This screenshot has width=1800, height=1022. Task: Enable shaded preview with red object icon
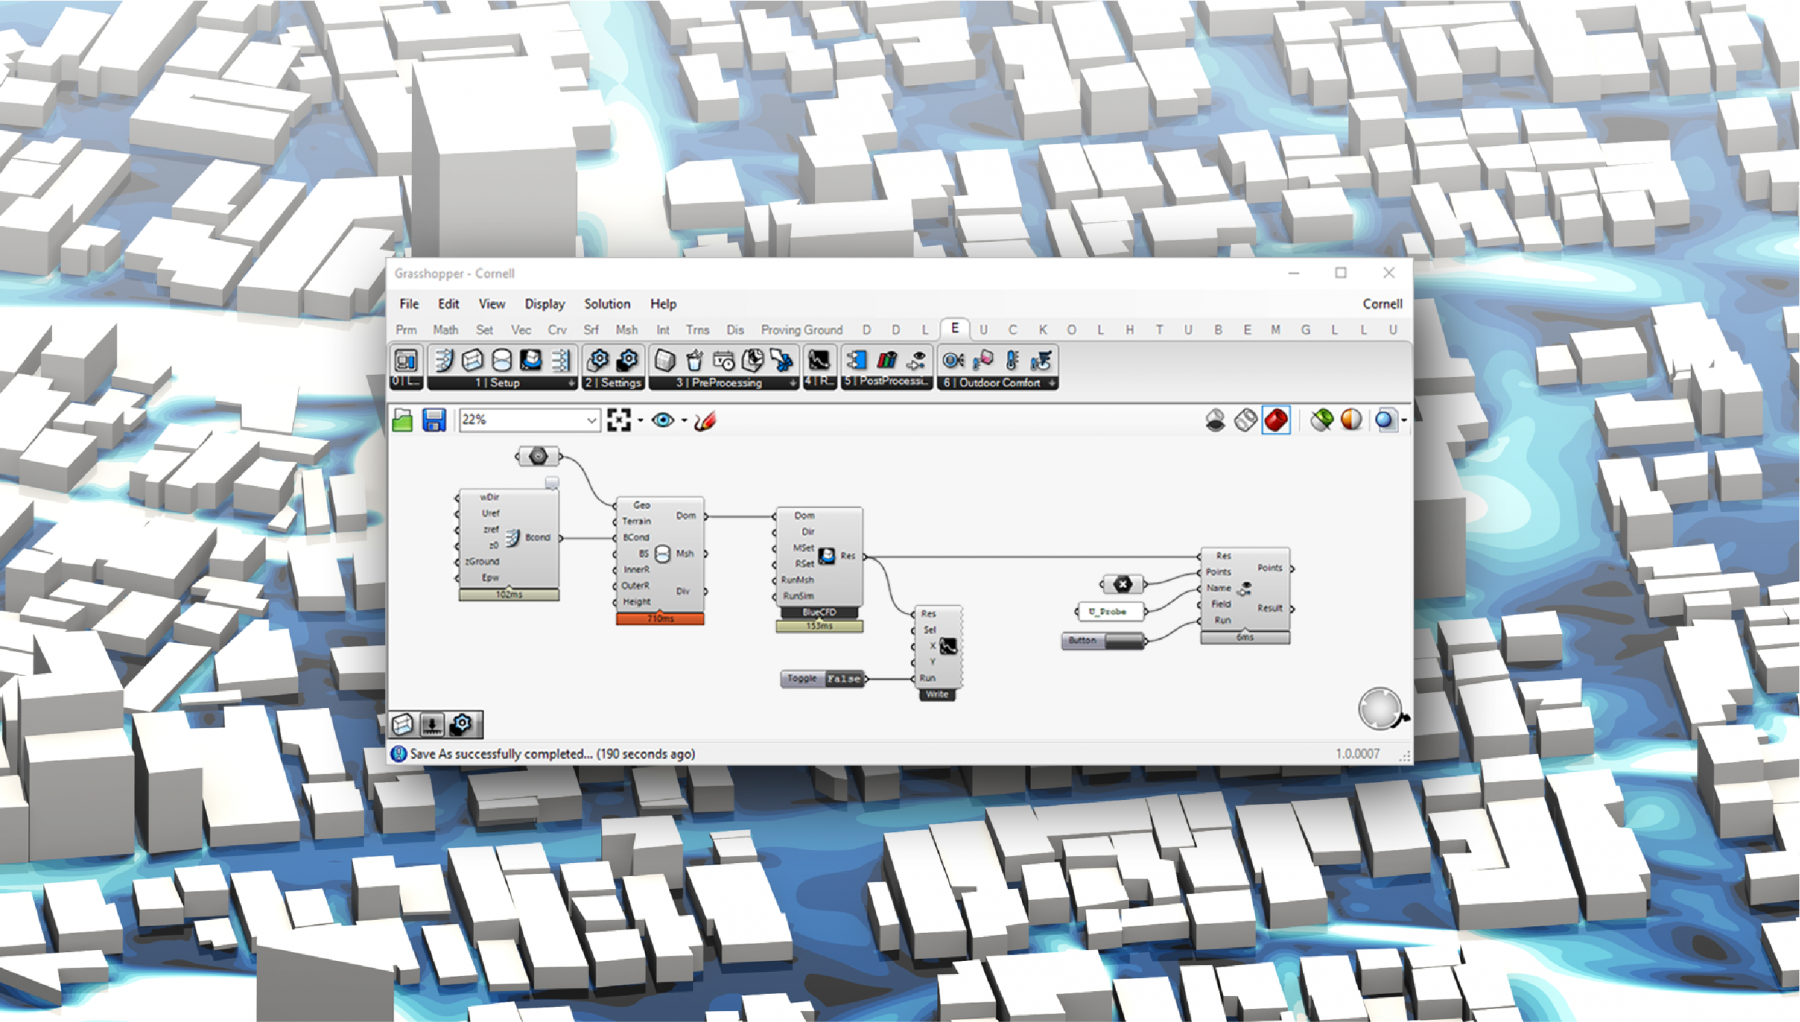pos(1276,420)
